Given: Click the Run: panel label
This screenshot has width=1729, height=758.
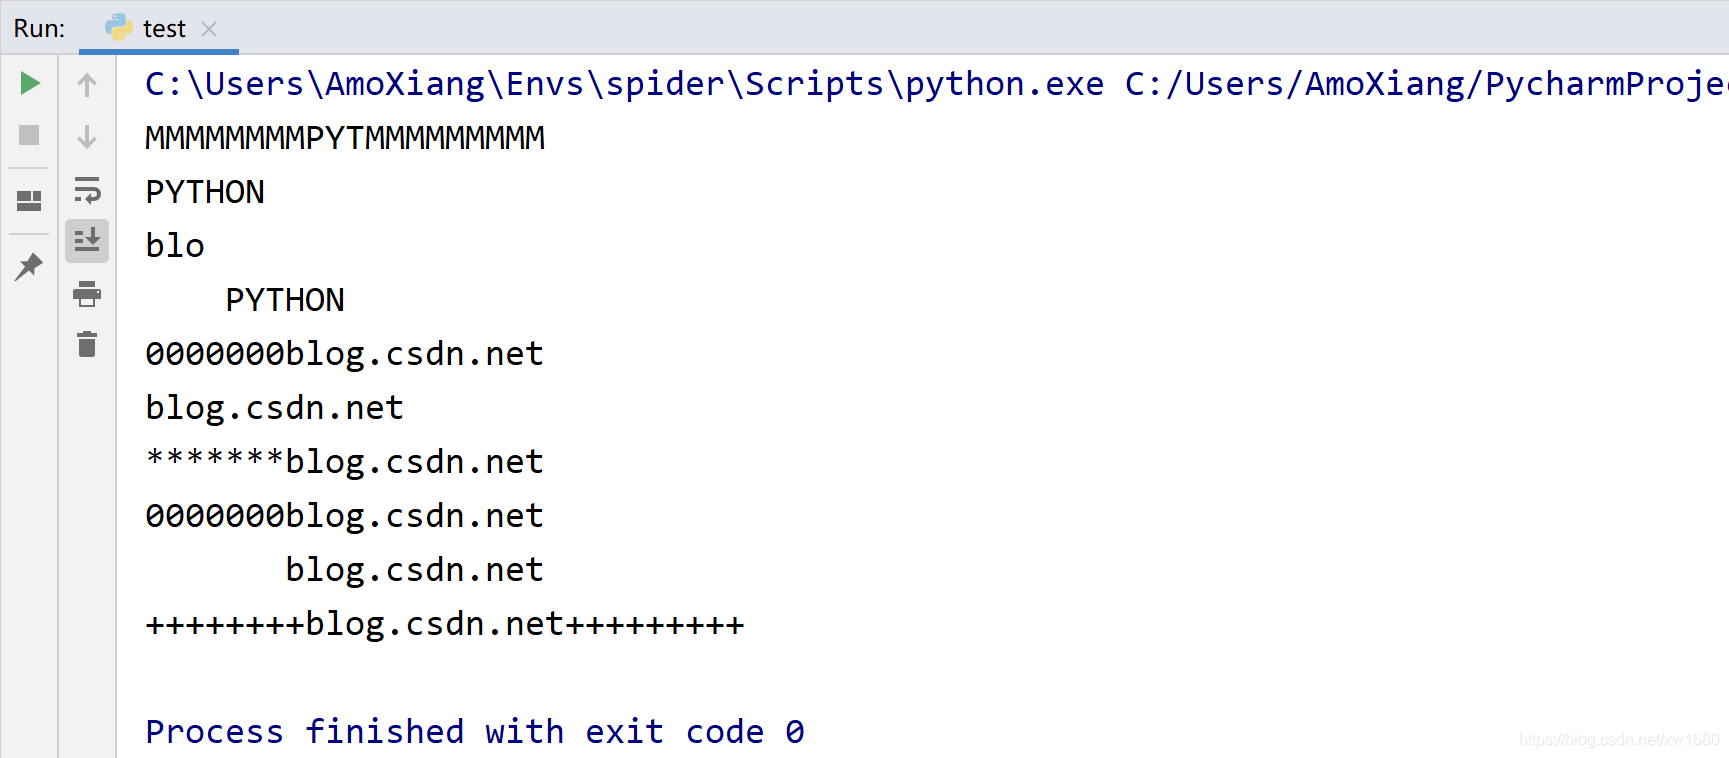Looking at the screenshot, I should 38,27.
